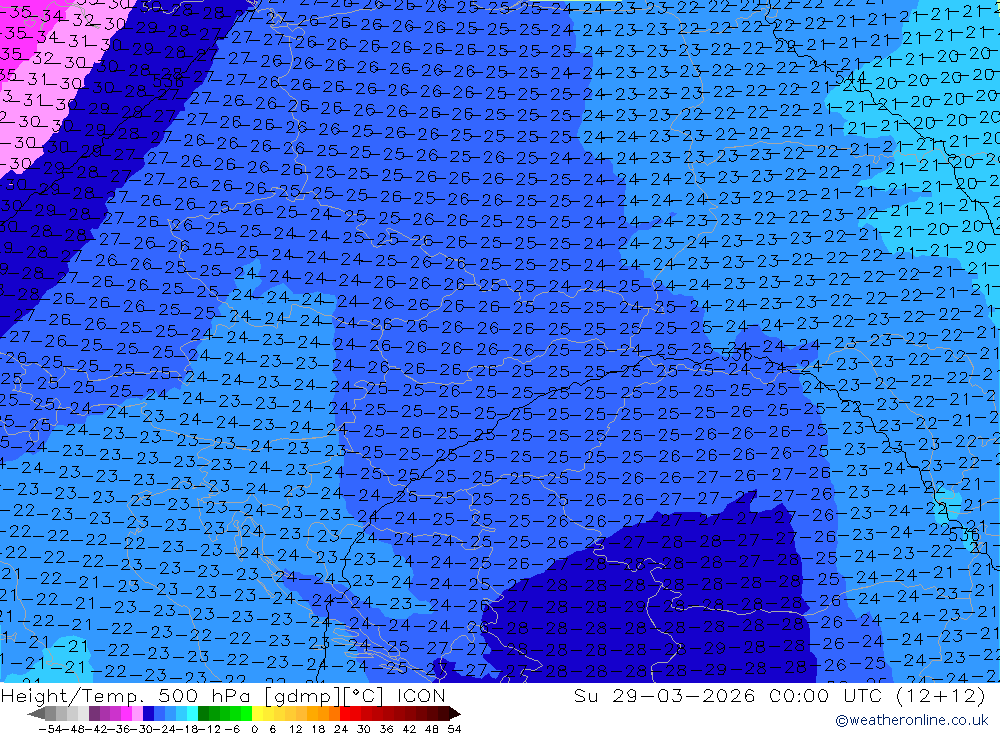Select the dark green legend swatch near -12
The height and width of the screenshot is (733, 1000).
coord(203,713)
